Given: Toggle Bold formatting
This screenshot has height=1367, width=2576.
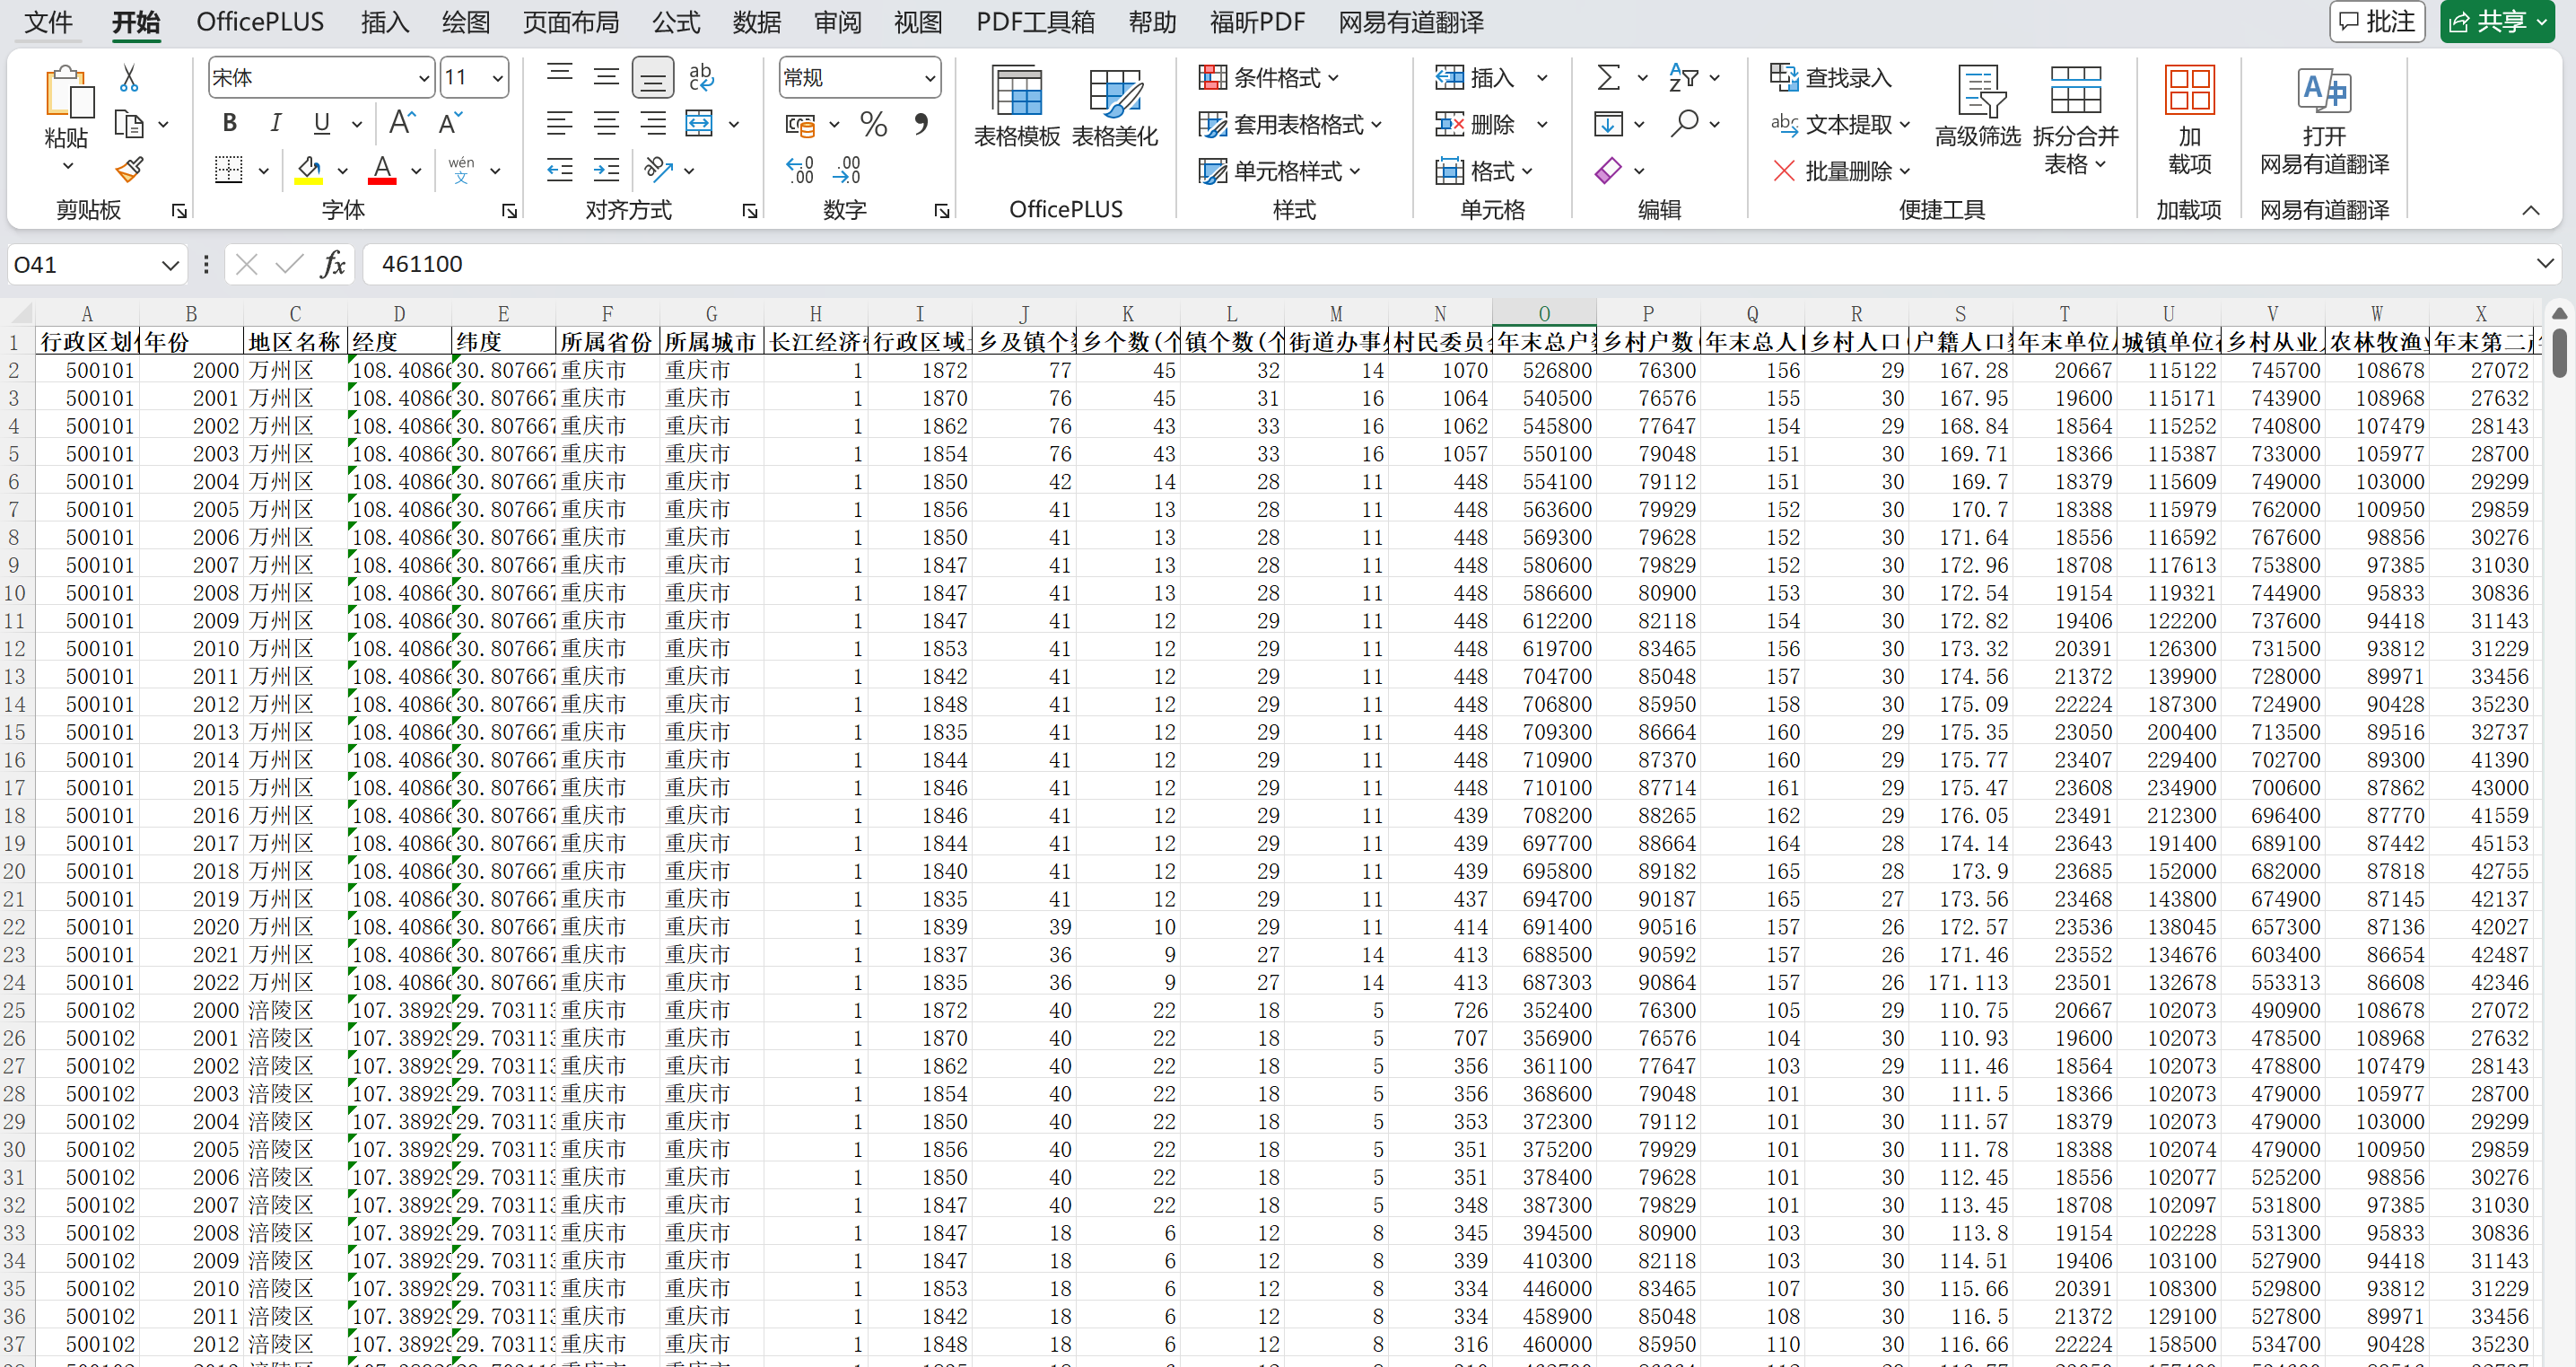Looking at the screenshot, I should (230, 124).
